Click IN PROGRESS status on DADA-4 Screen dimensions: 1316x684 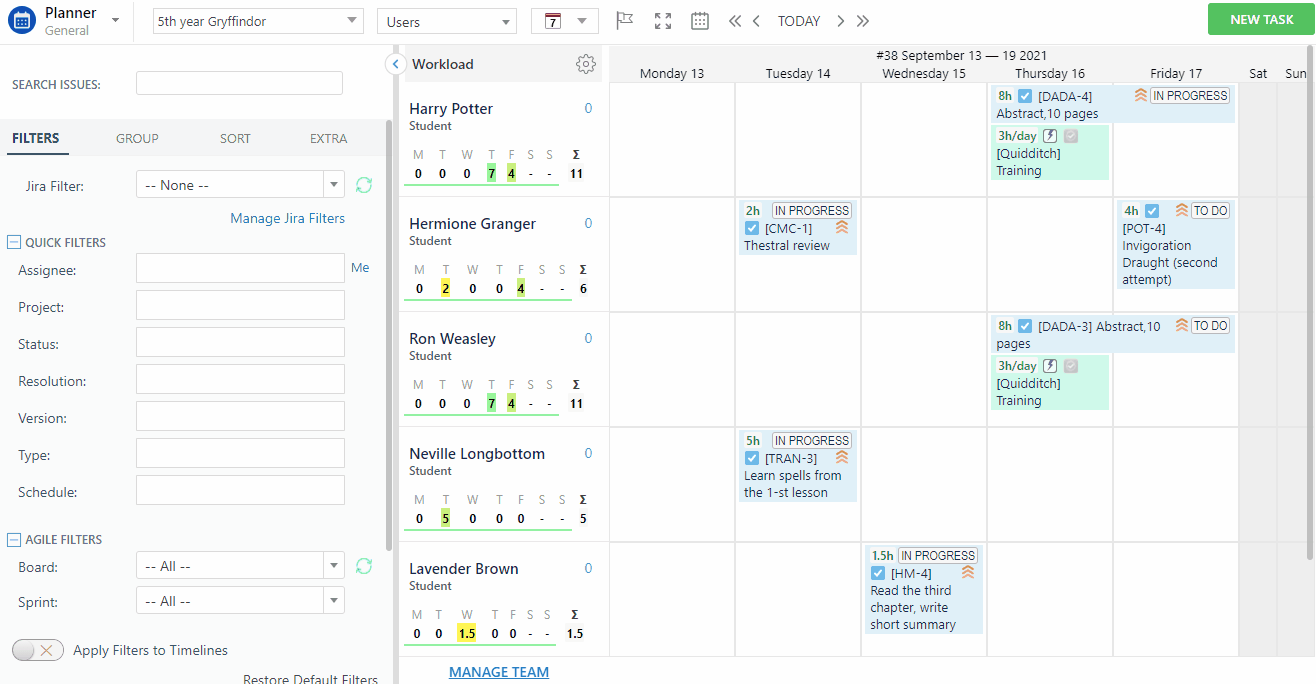(1190, 96)
